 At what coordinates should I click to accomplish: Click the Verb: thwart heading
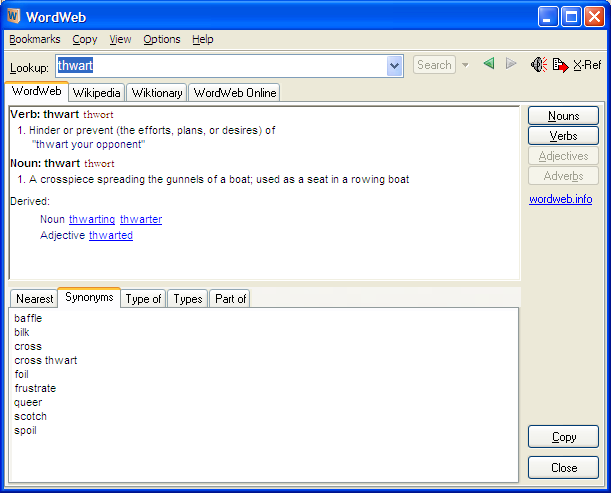pyautogui.click(x=45, y=114)
